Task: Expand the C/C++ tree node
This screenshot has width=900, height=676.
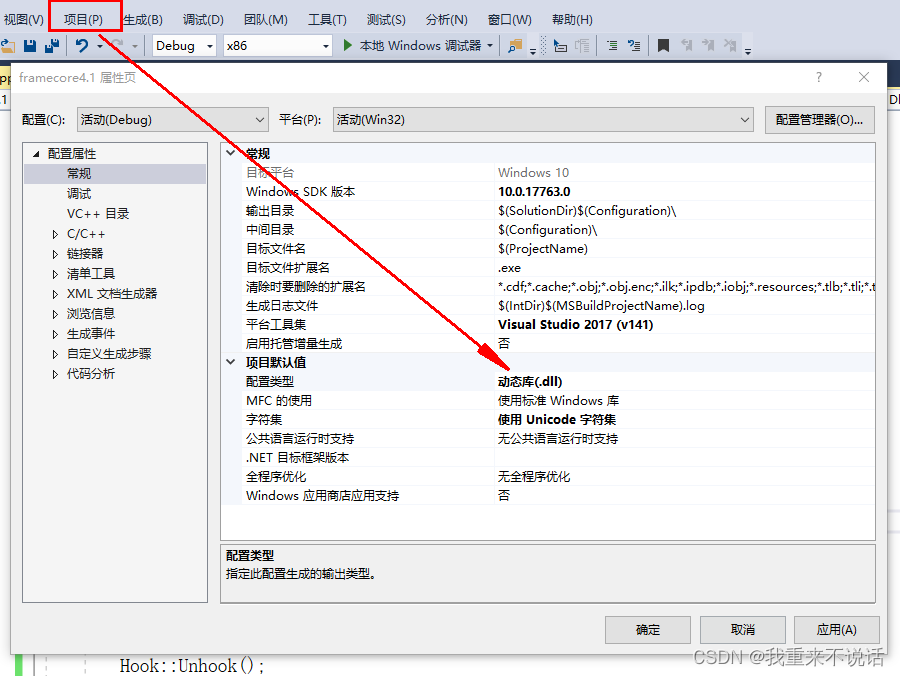Action: [x=55, y=234]
